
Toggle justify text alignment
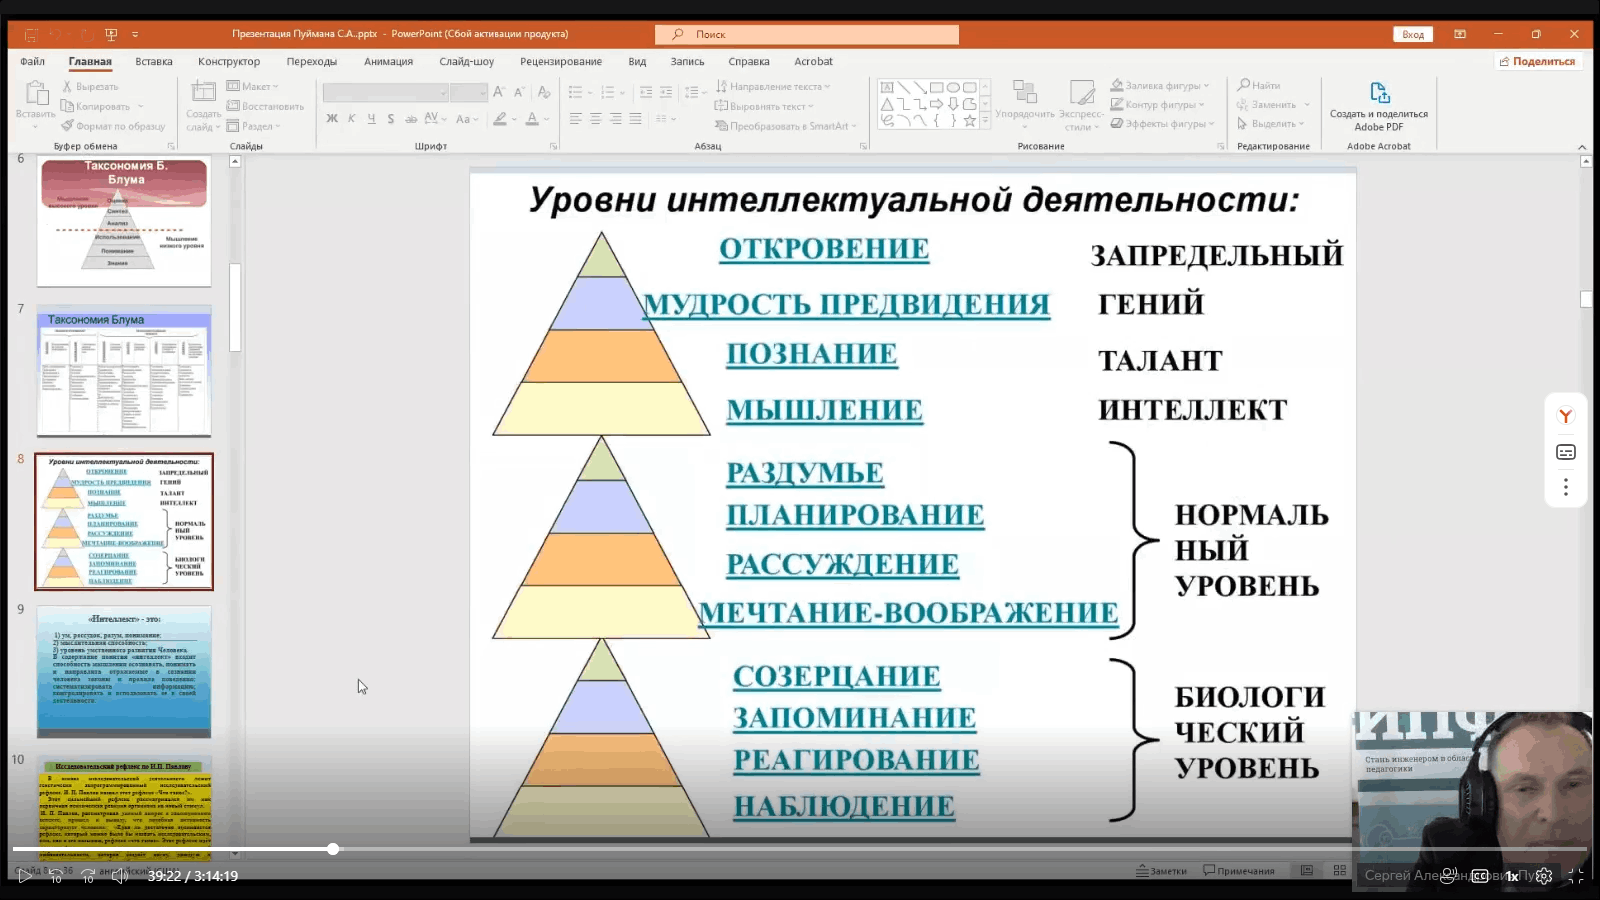coord(635,119)
